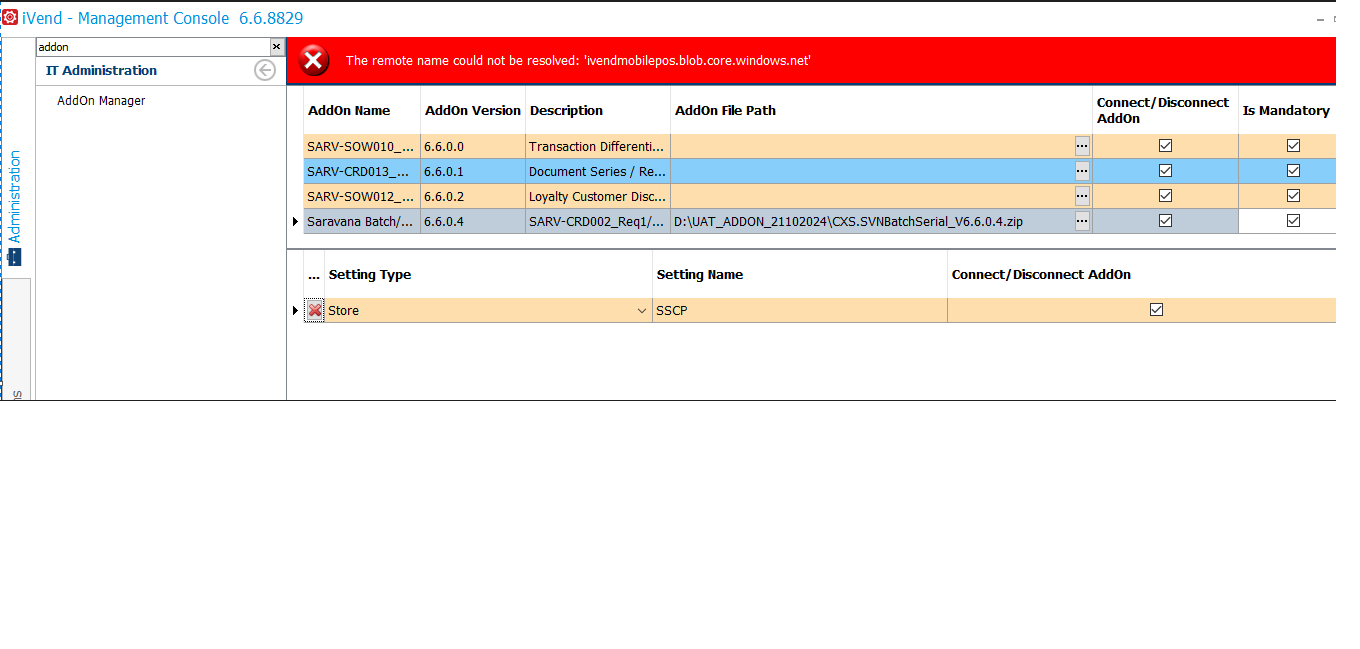Click row selector arrow for Saravana Batch

coord(295,221)
